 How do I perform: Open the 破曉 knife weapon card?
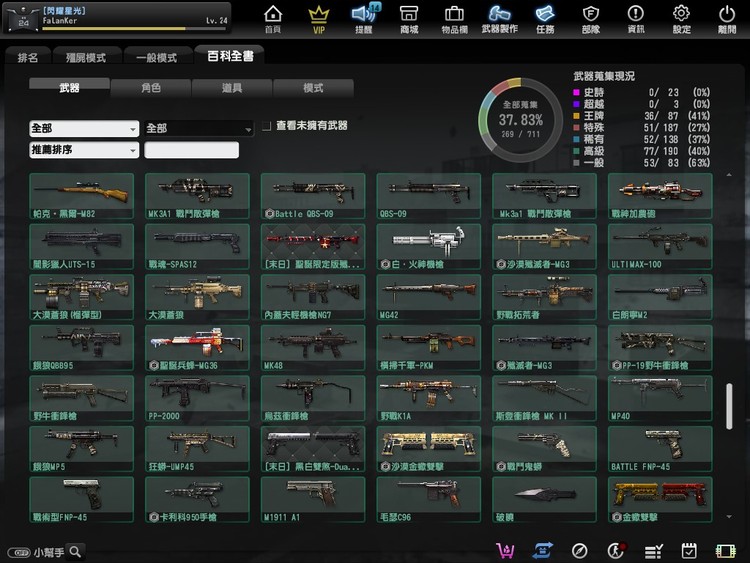pos(544,499)
